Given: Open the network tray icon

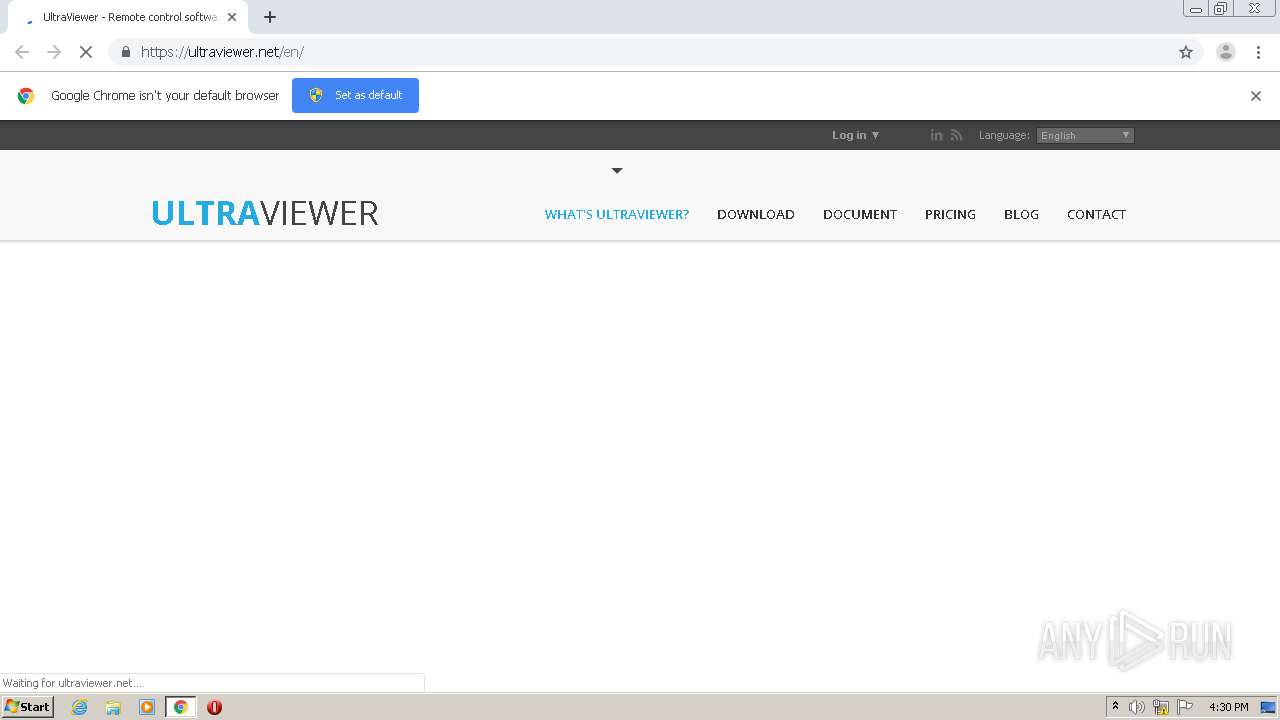Looking at the screenshot, I should [1161, 707].
